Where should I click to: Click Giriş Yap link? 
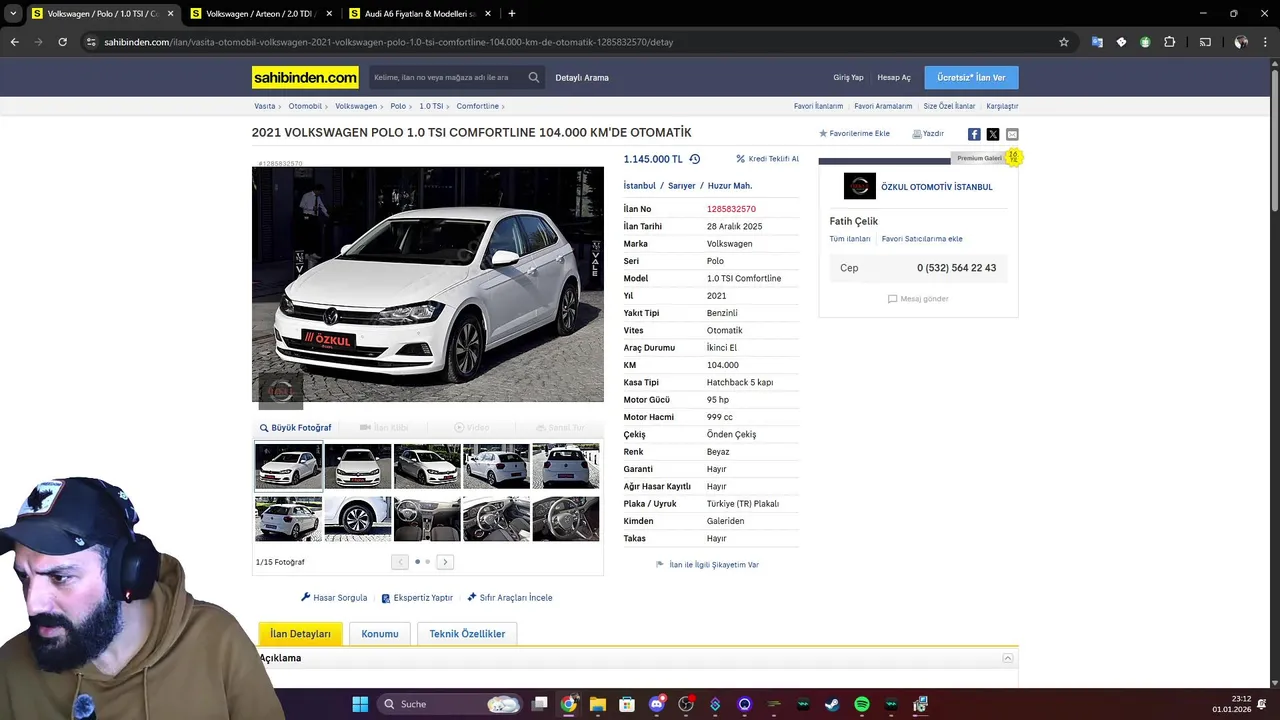coord(848,77)
